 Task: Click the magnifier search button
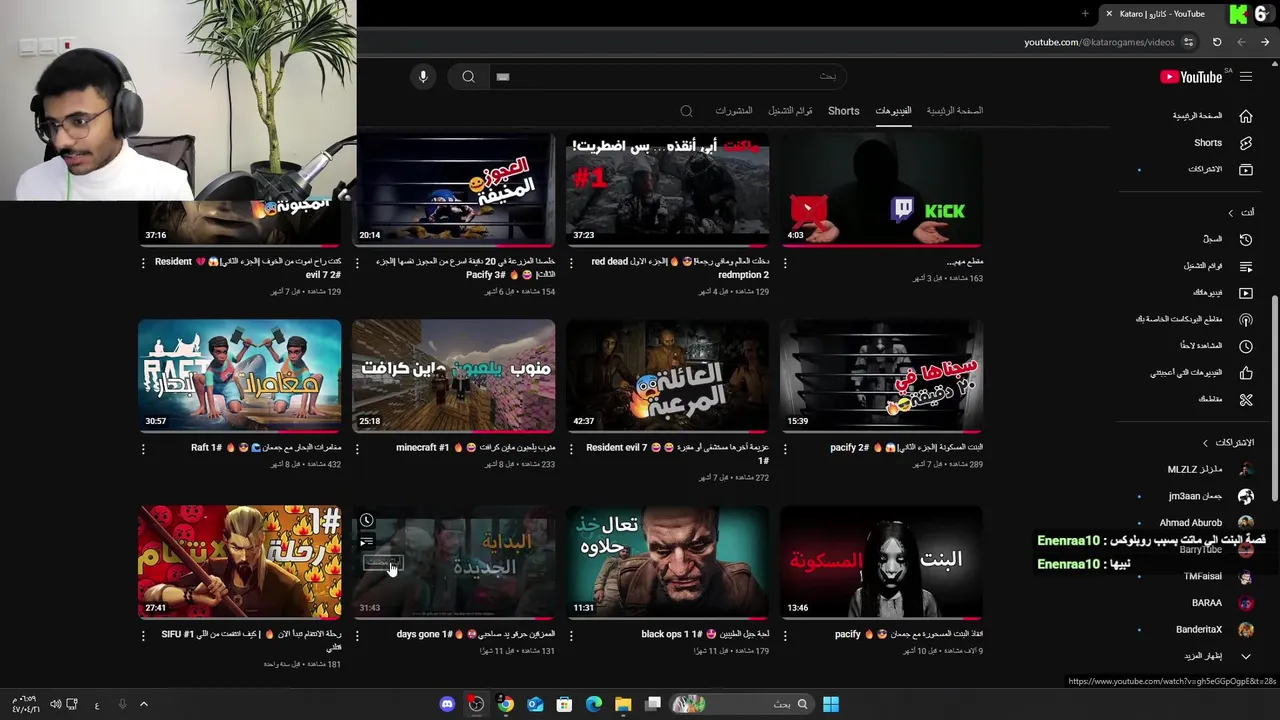(x=468, y=76)
